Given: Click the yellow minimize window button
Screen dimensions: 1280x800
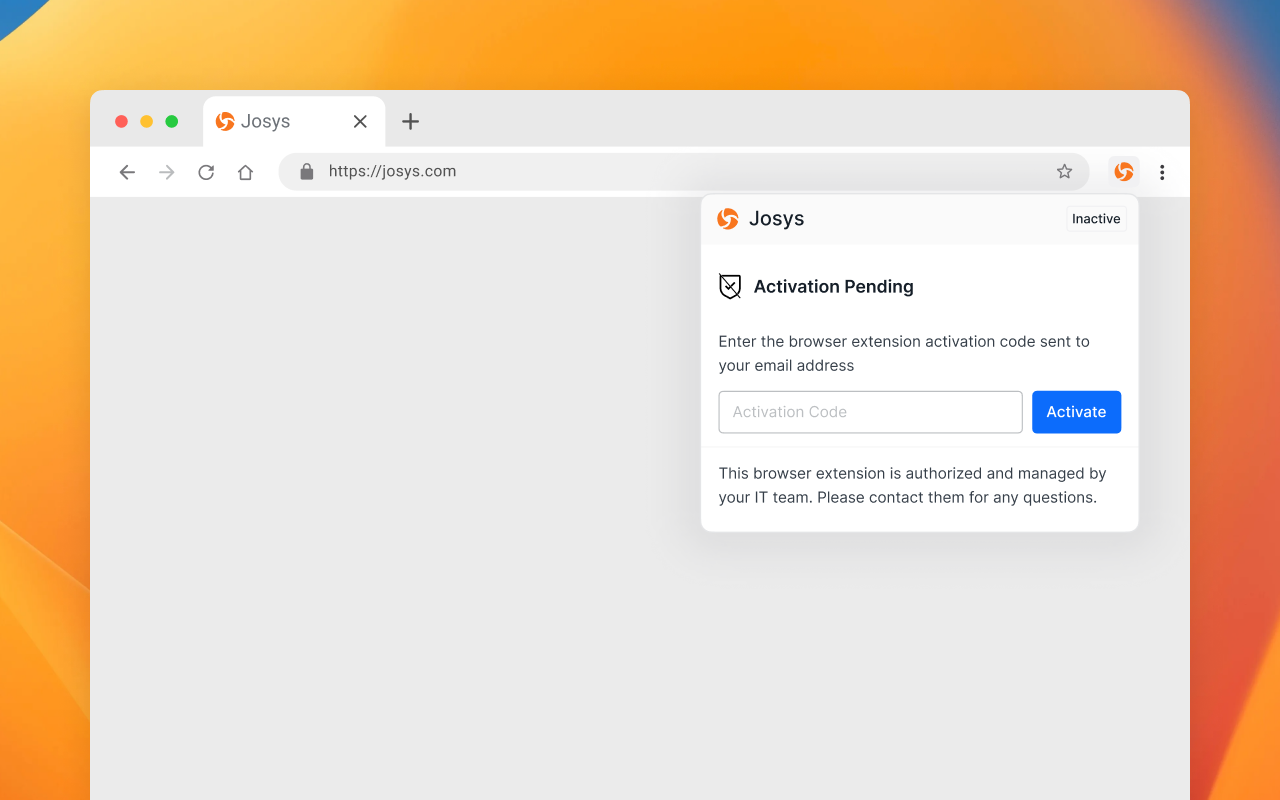Looking at the screenshot, I should click(x=147, y=121).
